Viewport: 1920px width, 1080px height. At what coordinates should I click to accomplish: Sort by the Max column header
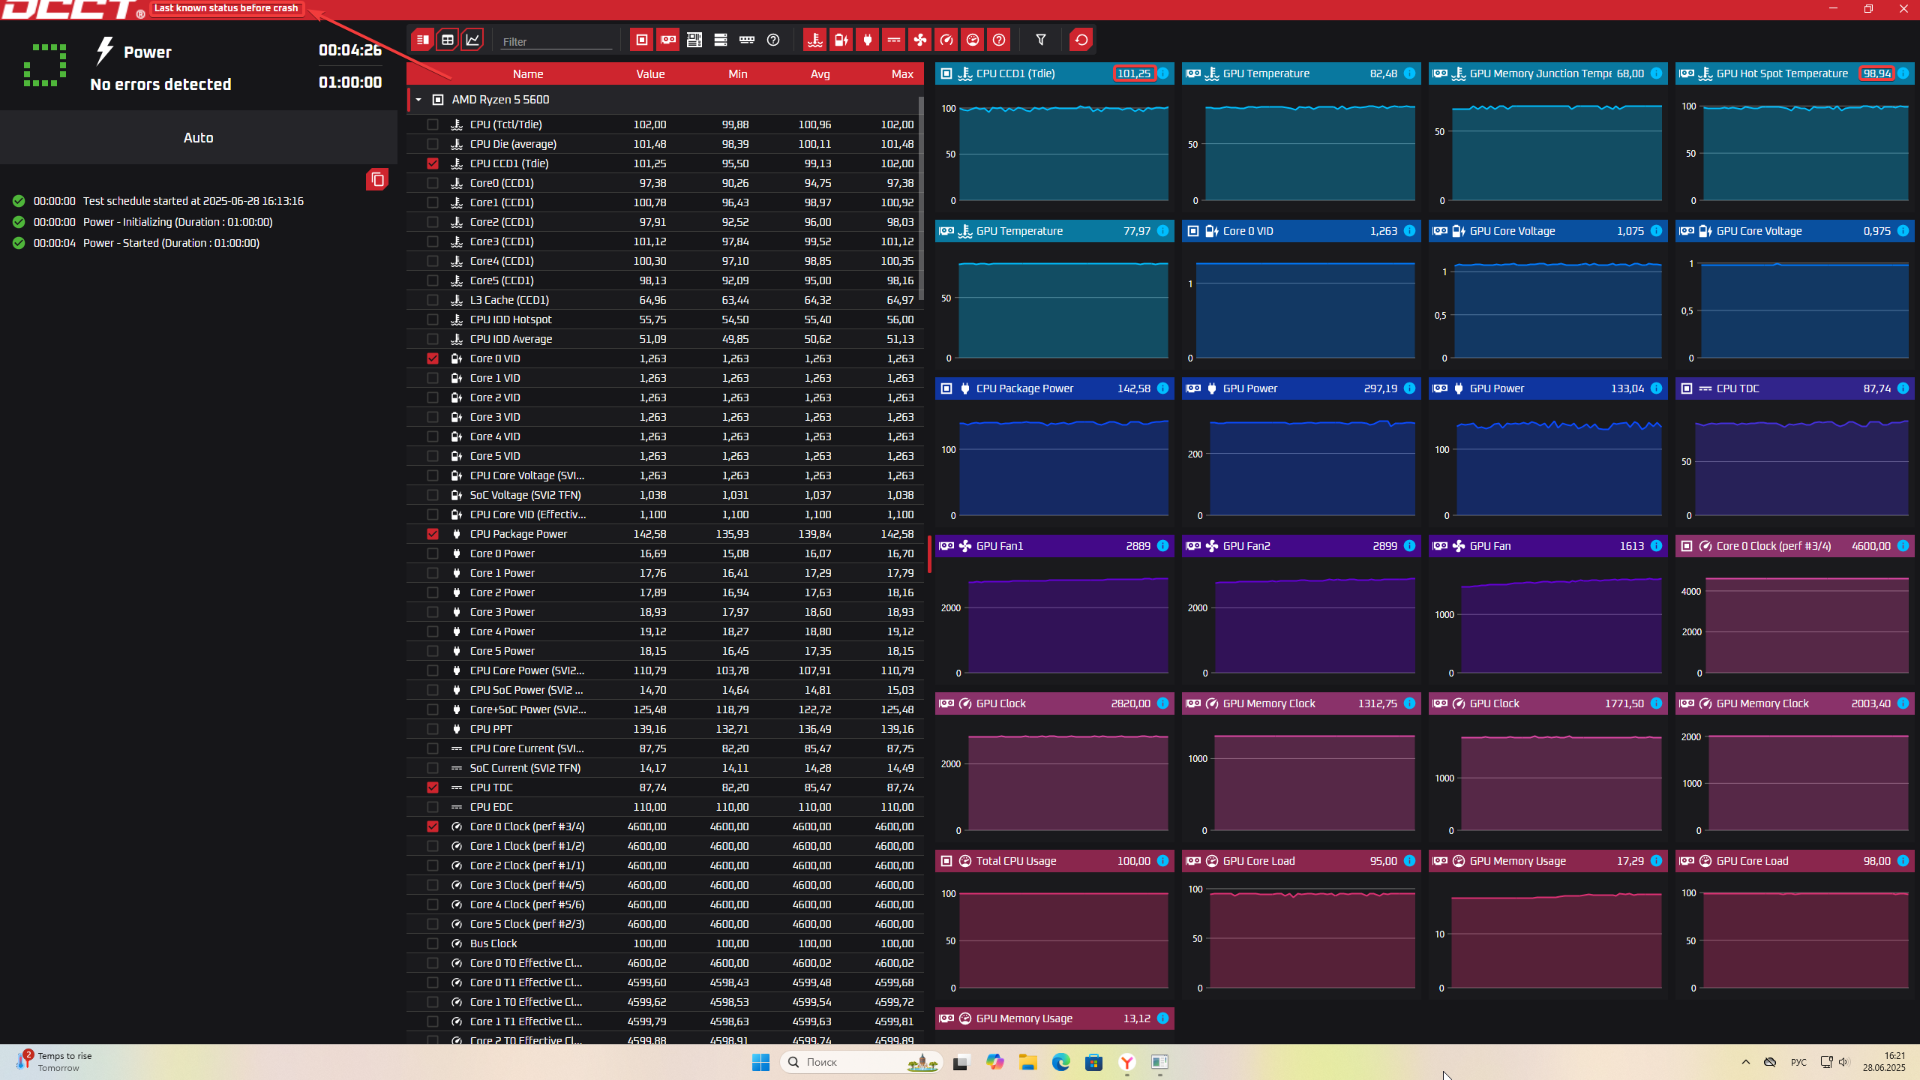pos(902,74)
